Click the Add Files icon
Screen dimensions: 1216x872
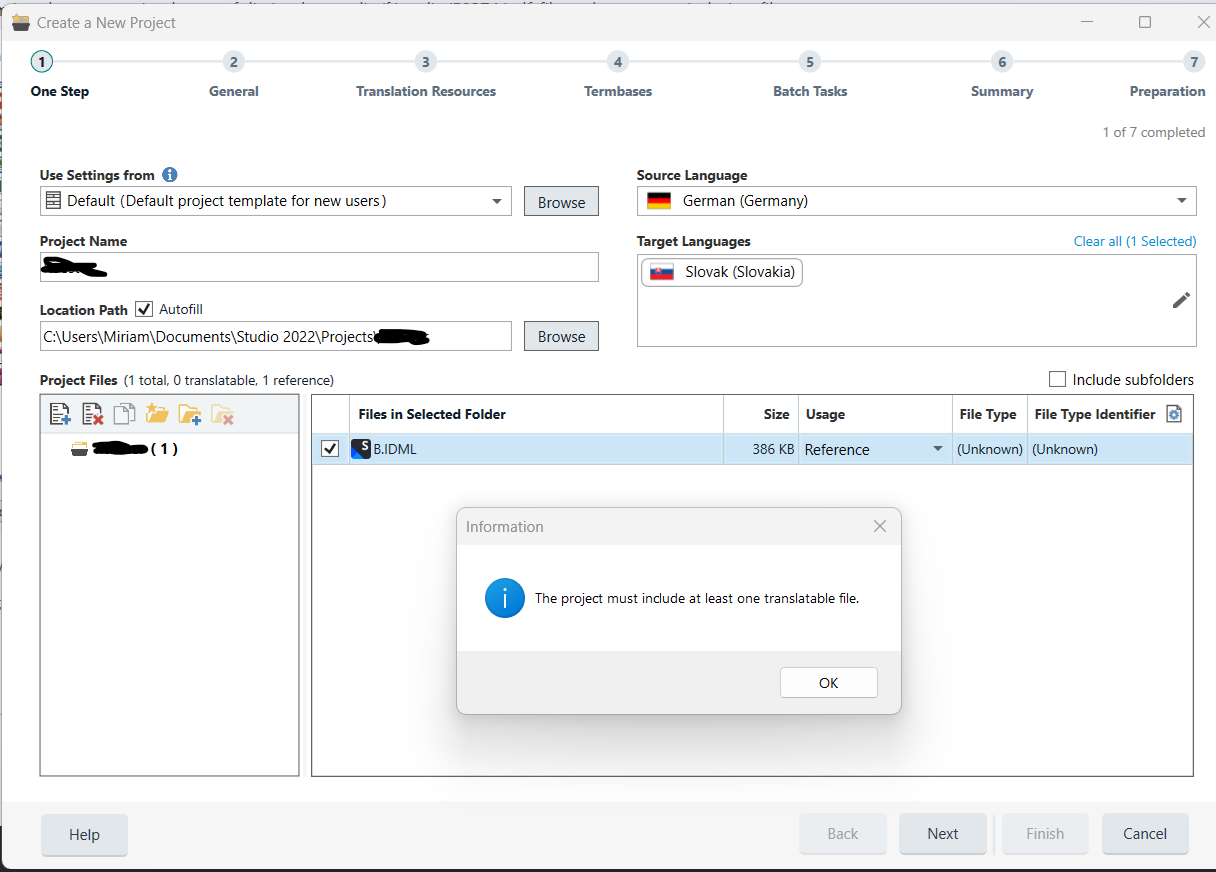(x=60, y=414)
